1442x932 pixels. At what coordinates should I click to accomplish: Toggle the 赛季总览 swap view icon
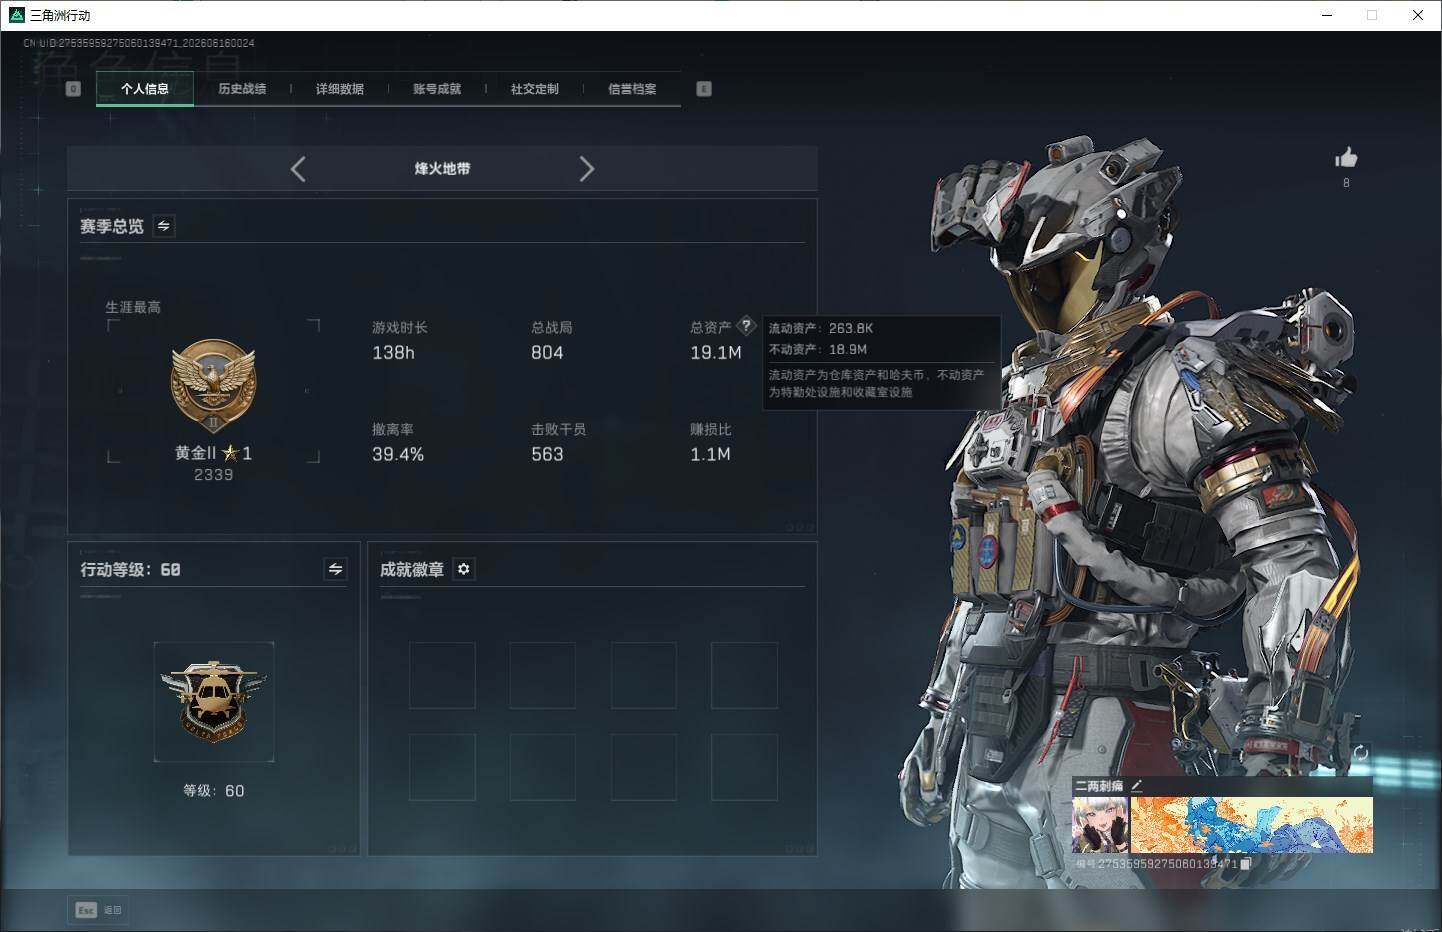pyautogui.click(x=164, y=226)
